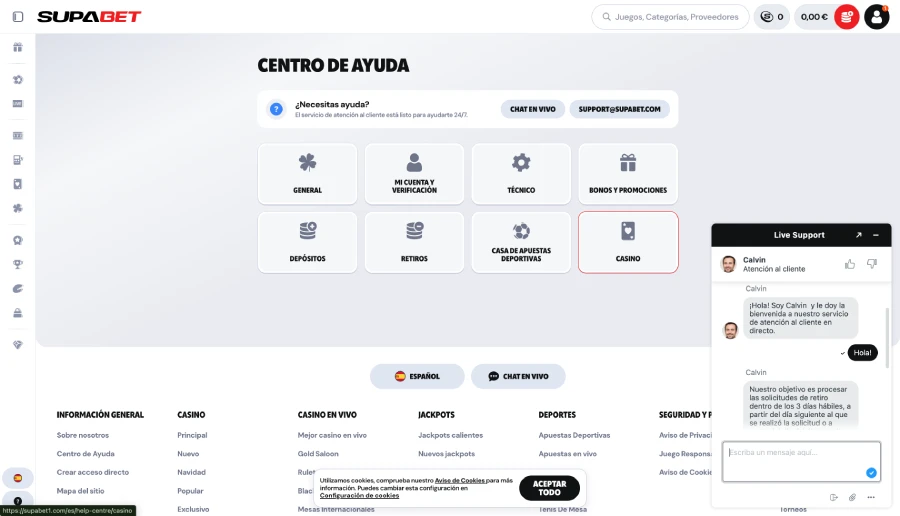Open the Aviso de Cookies link in the banner
Viewport: 900px width, 516px height.
point(460,480)
